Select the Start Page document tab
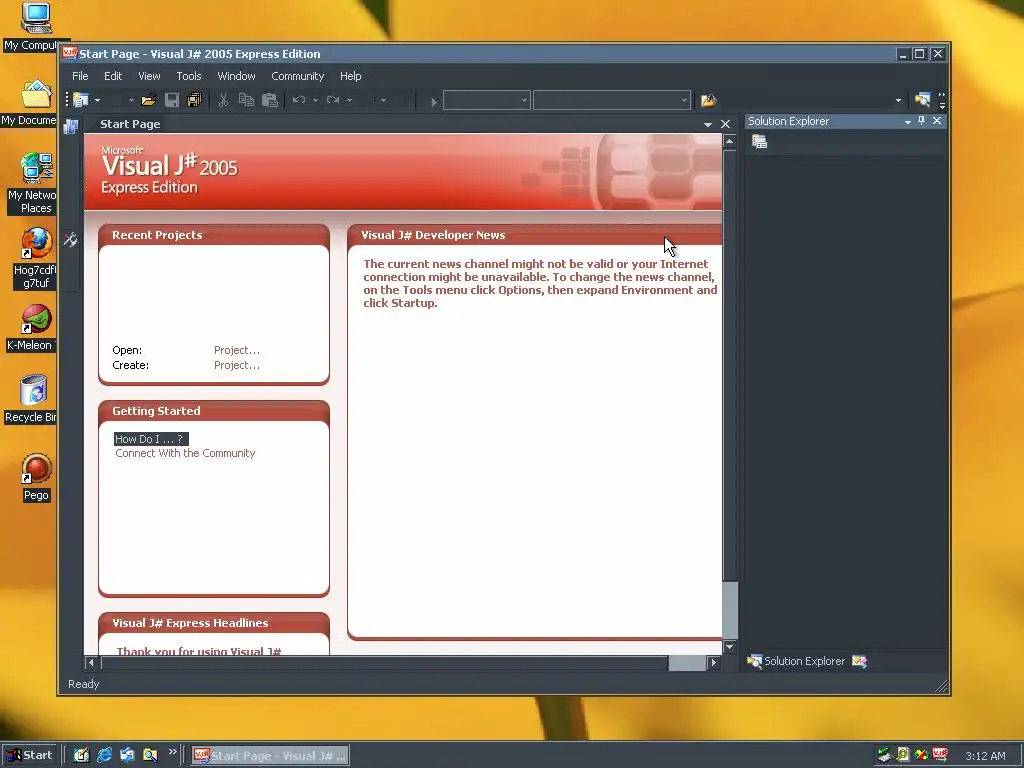This screenshot has height=768, width=1024. [130, 124]
